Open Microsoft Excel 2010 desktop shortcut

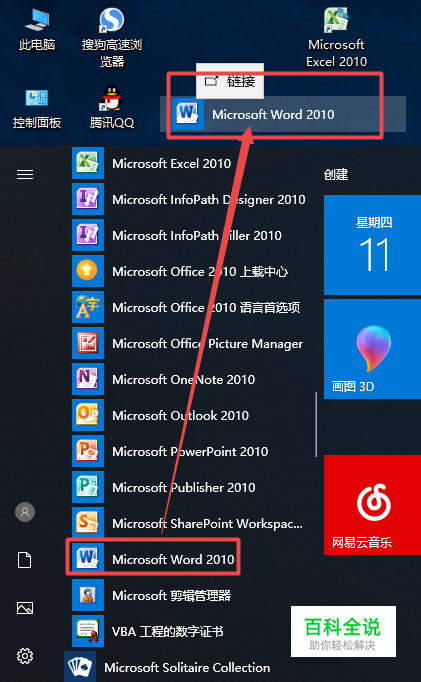tap(336, 37)
